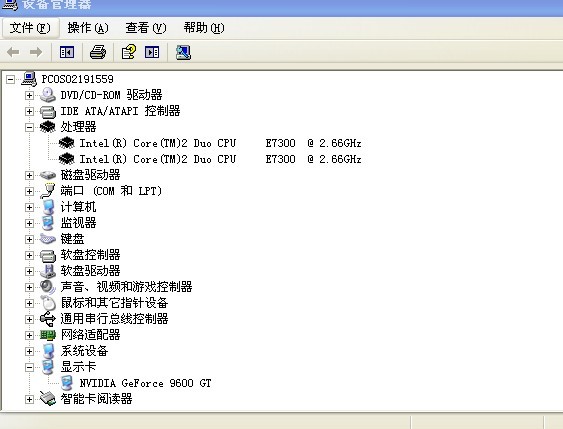This screenshot has width=563, height=429.
Task: Select the 网络适配器 label
Action: 90,335
